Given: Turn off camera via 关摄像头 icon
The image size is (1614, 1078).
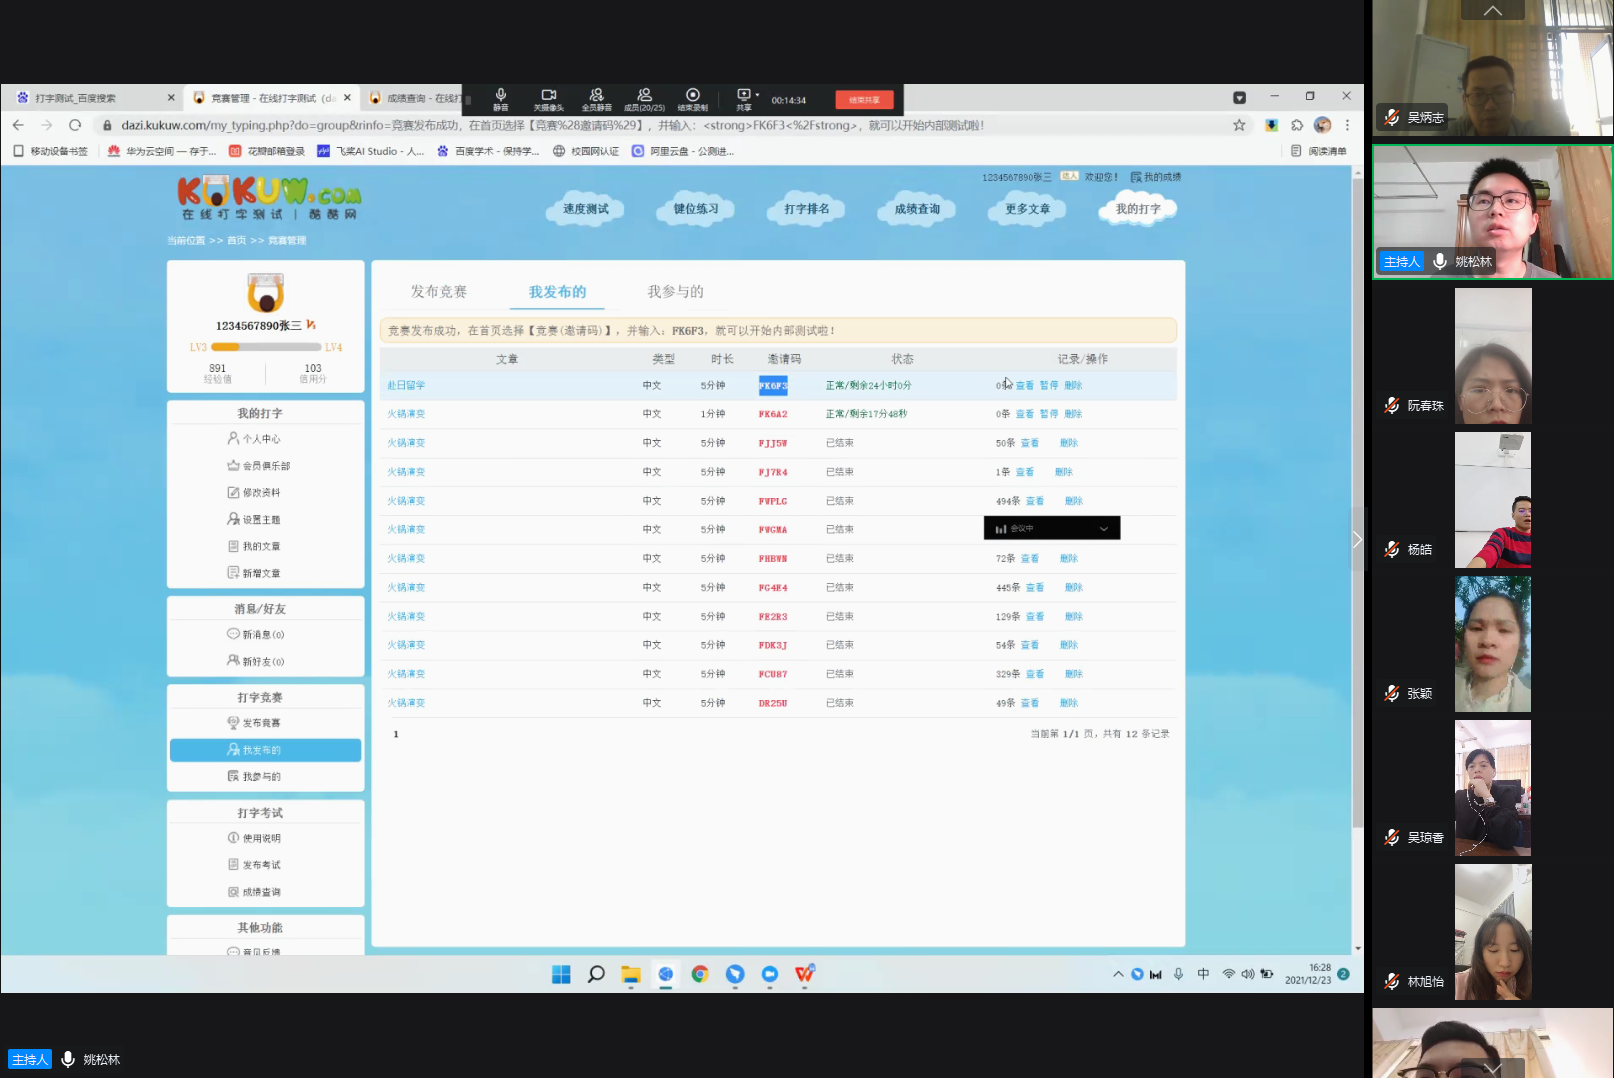Looking at the screenshot, I should (x=548, y=98).
